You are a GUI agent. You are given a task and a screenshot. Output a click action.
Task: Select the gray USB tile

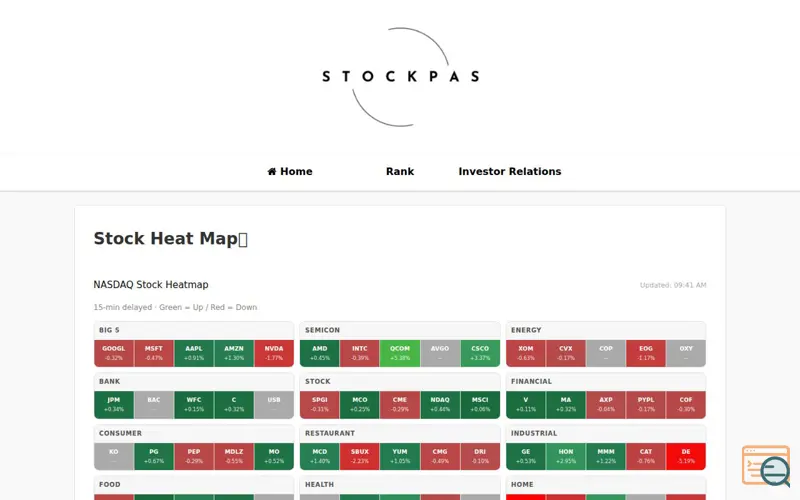[274, 405]
